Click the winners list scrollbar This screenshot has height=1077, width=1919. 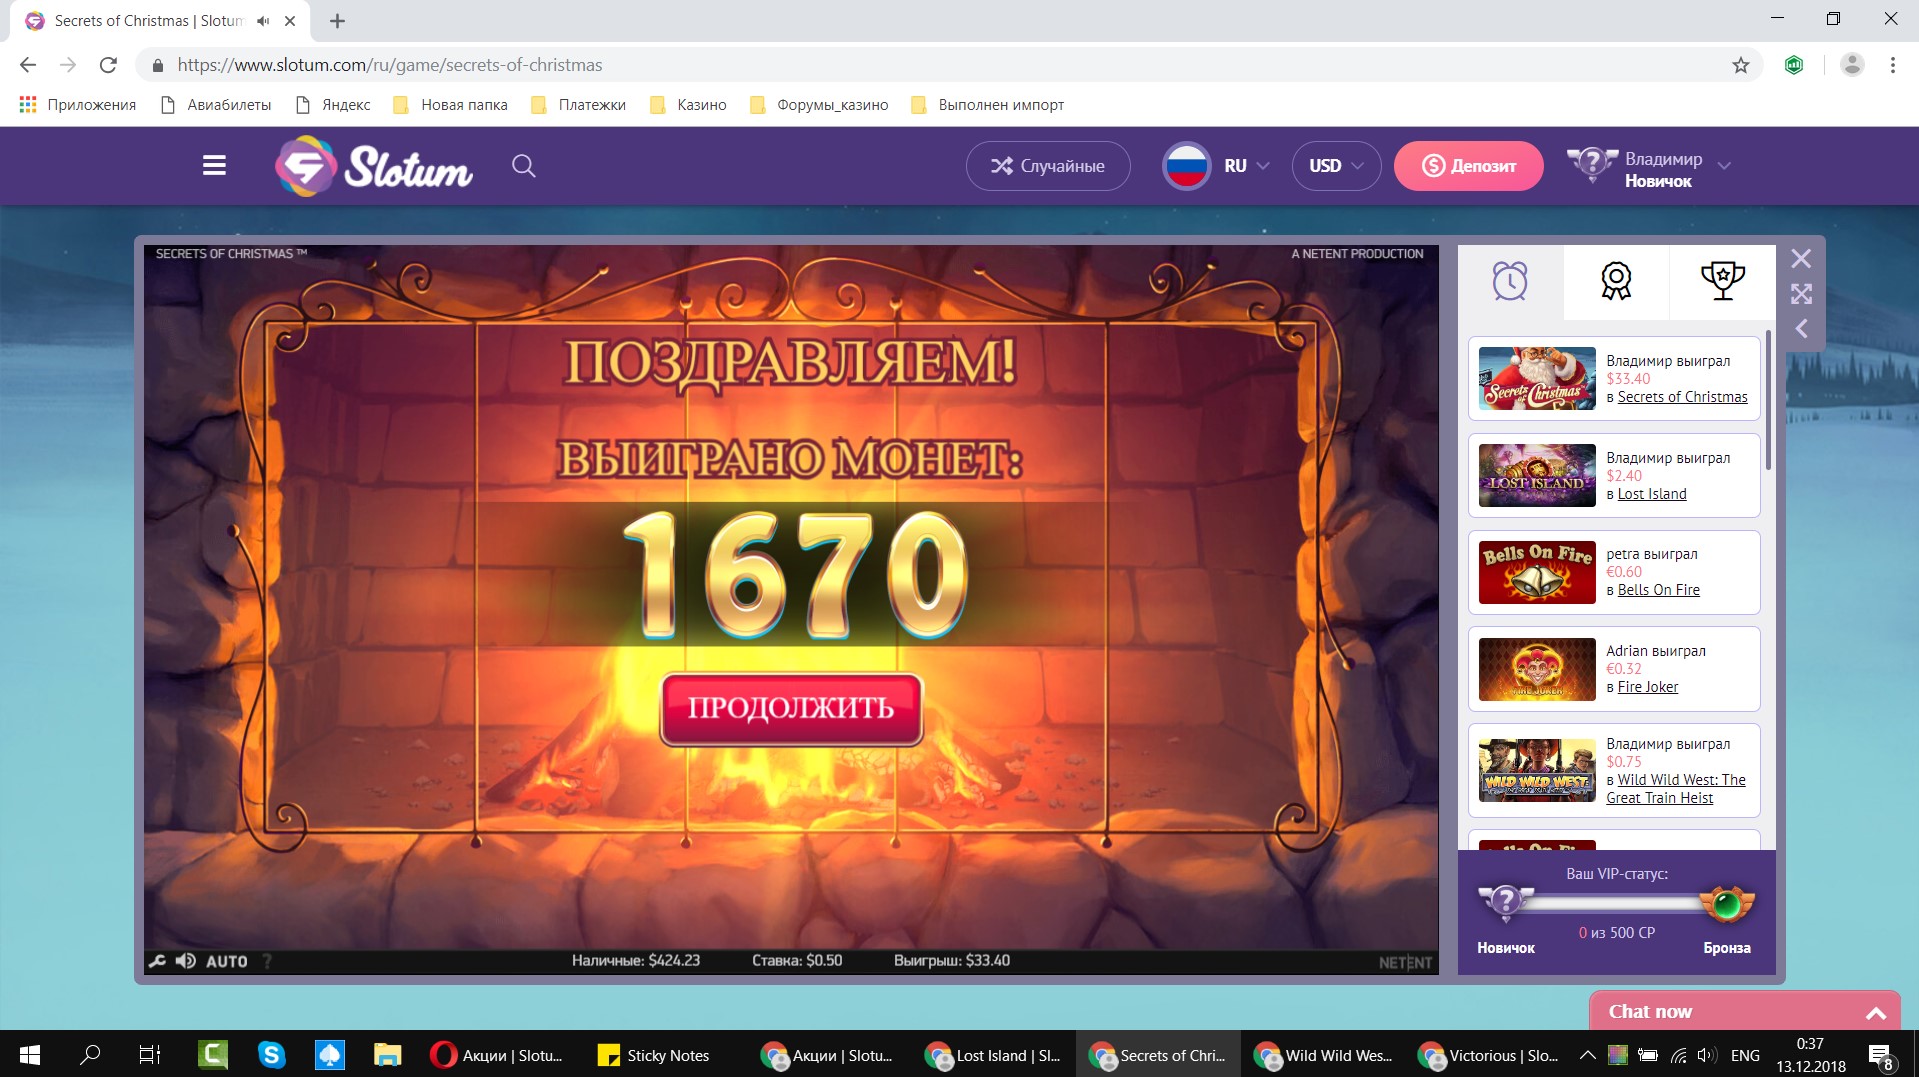pyautogui.click(x=1768, y=400)
